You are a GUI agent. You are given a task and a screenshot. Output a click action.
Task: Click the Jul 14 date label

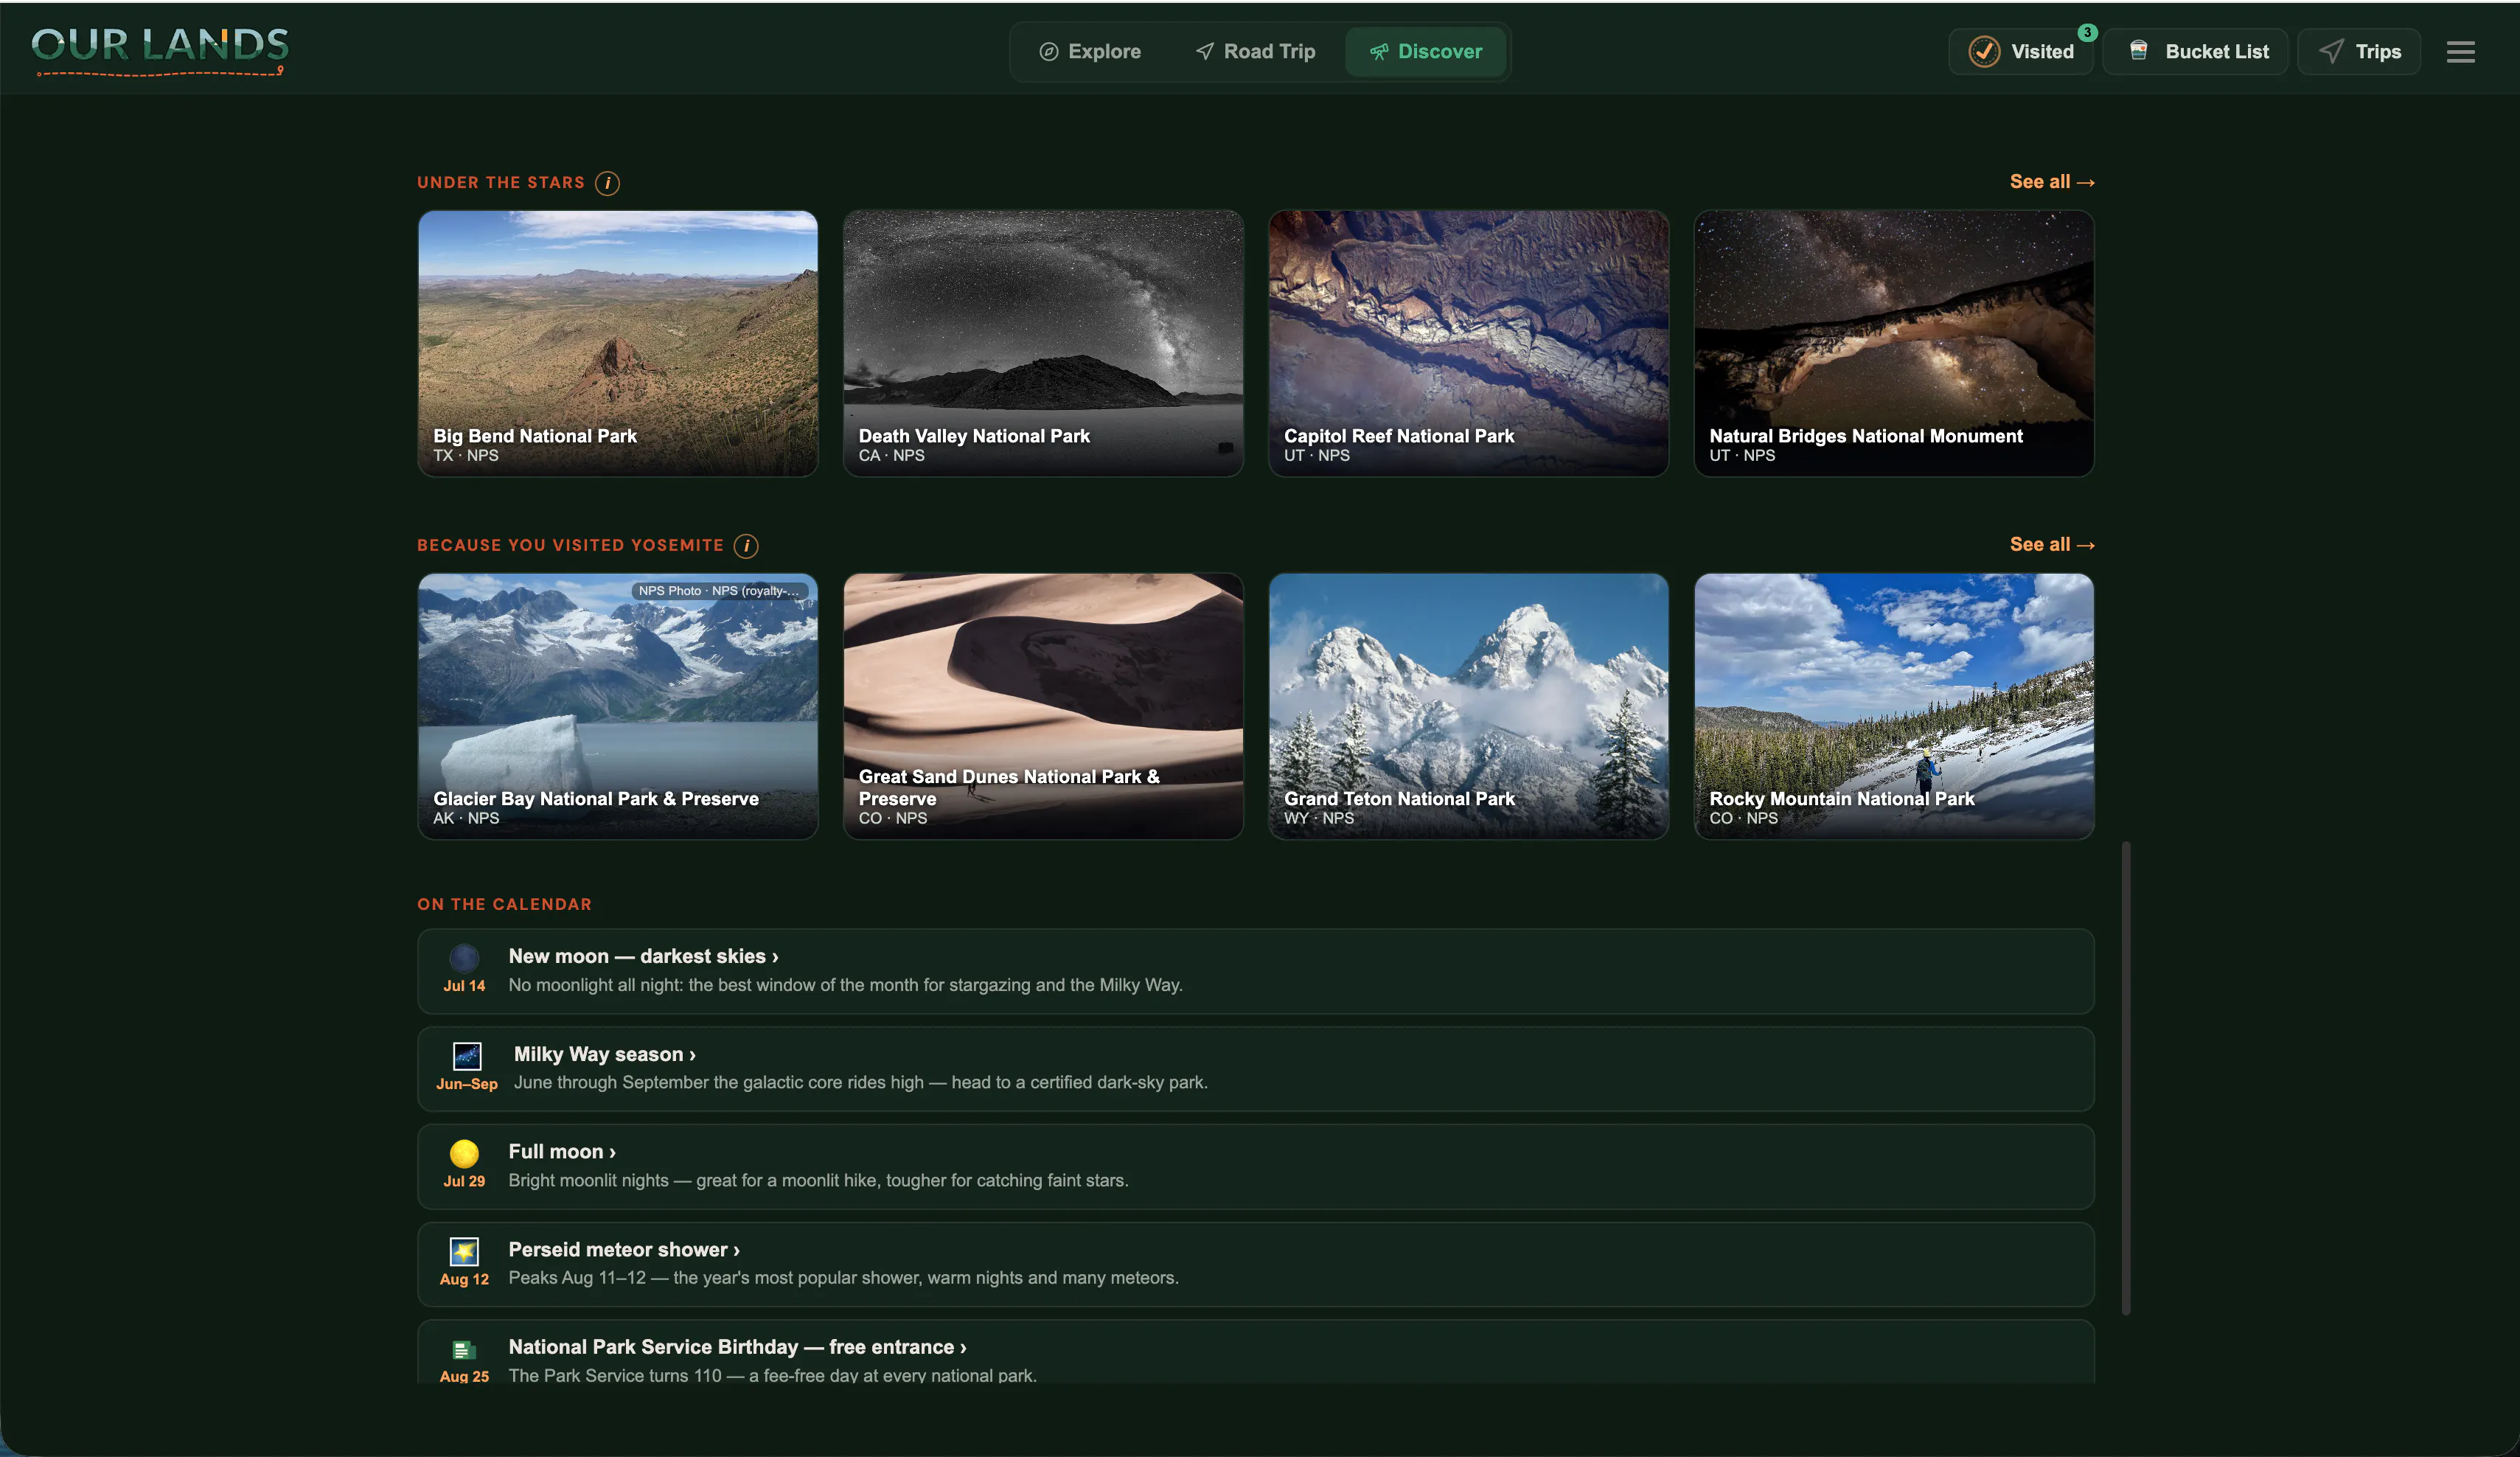[x=464, y=986]
